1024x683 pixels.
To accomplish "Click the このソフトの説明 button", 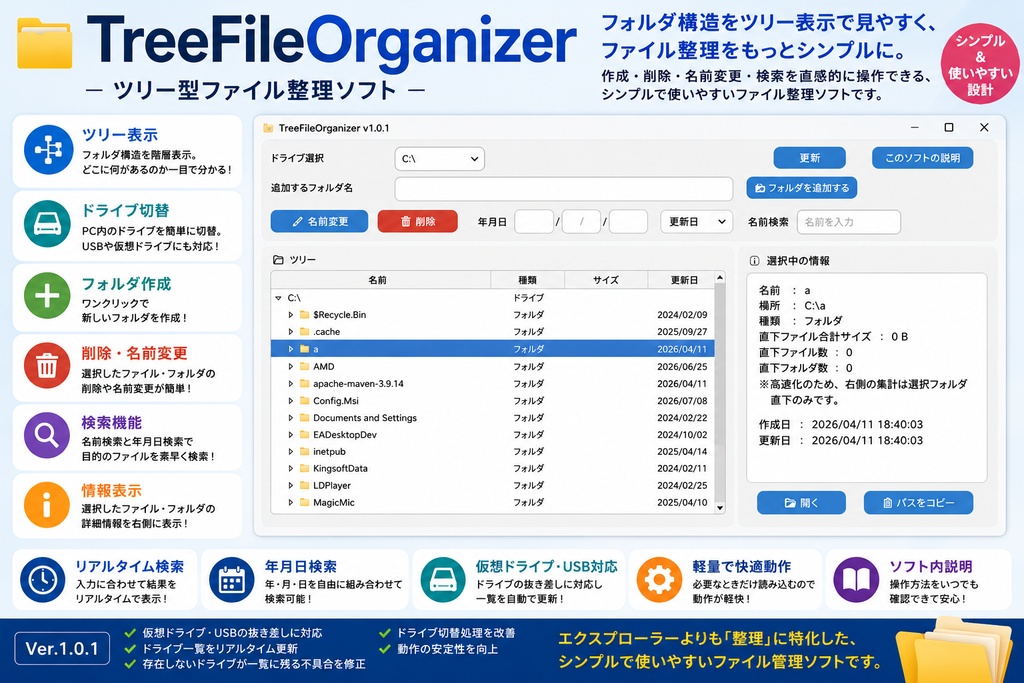I will (922, 158).
